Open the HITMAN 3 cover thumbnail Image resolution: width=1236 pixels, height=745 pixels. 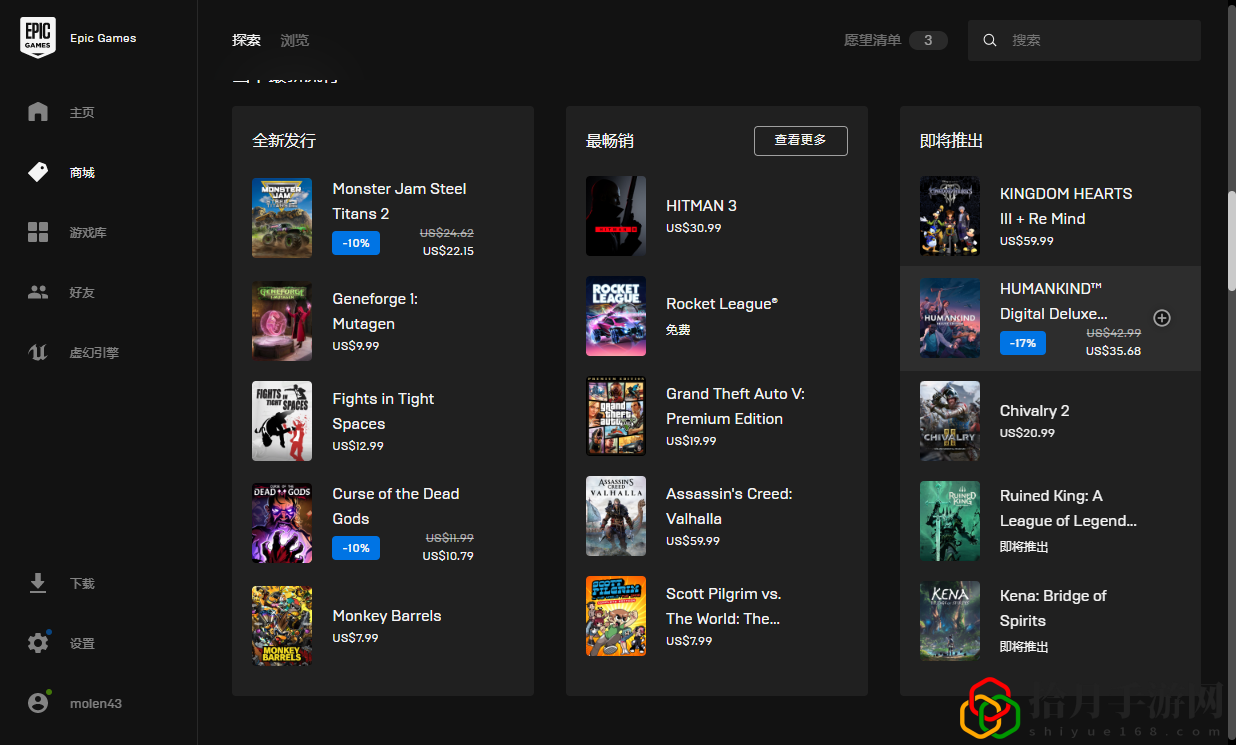(x=616, y=216)
